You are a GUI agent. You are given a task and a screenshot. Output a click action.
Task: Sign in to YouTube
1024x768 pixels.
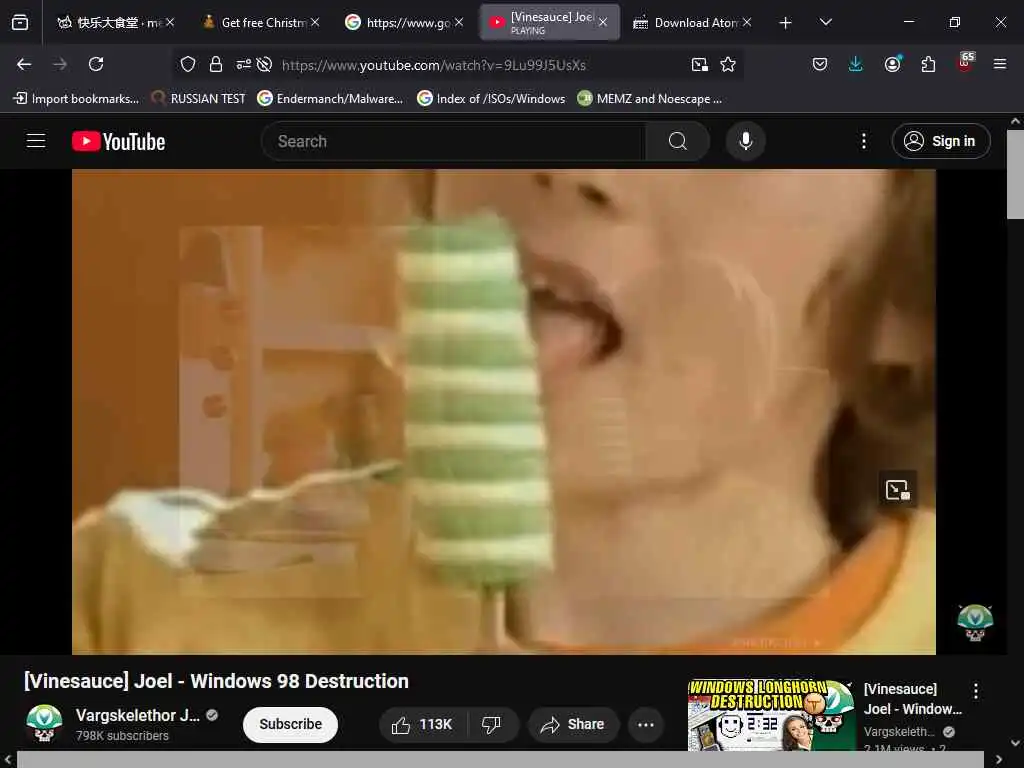[941, 141]
